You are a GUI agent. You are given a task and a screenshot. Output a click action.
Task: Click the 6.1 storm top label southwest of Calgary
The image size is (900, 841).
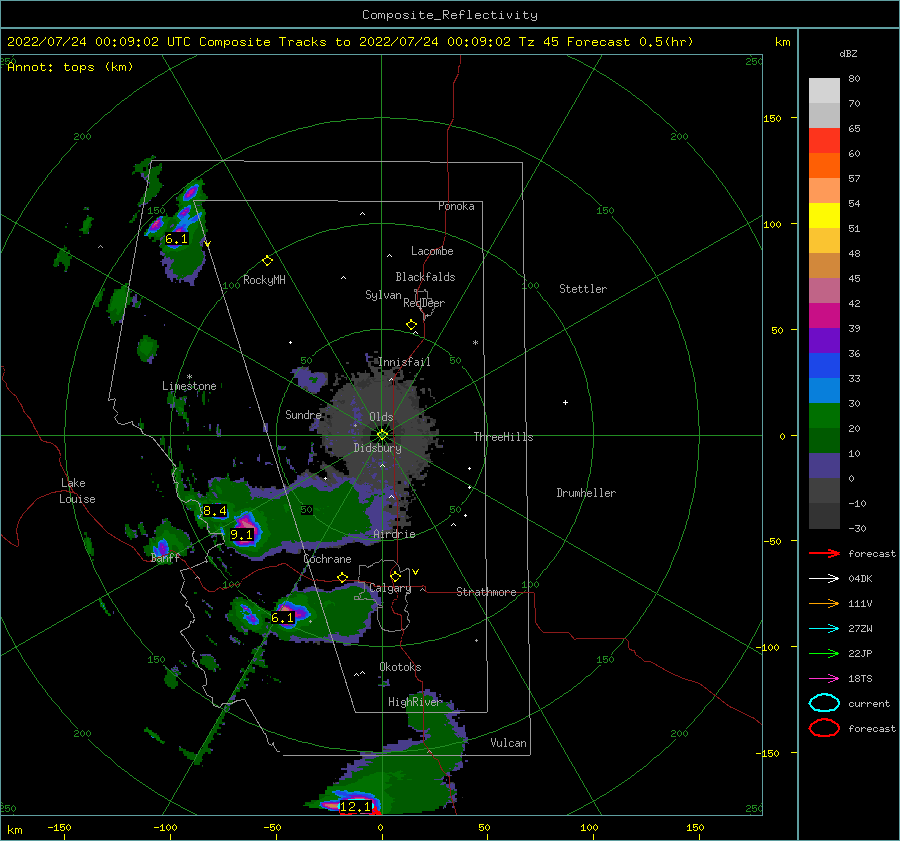(282, 618)
